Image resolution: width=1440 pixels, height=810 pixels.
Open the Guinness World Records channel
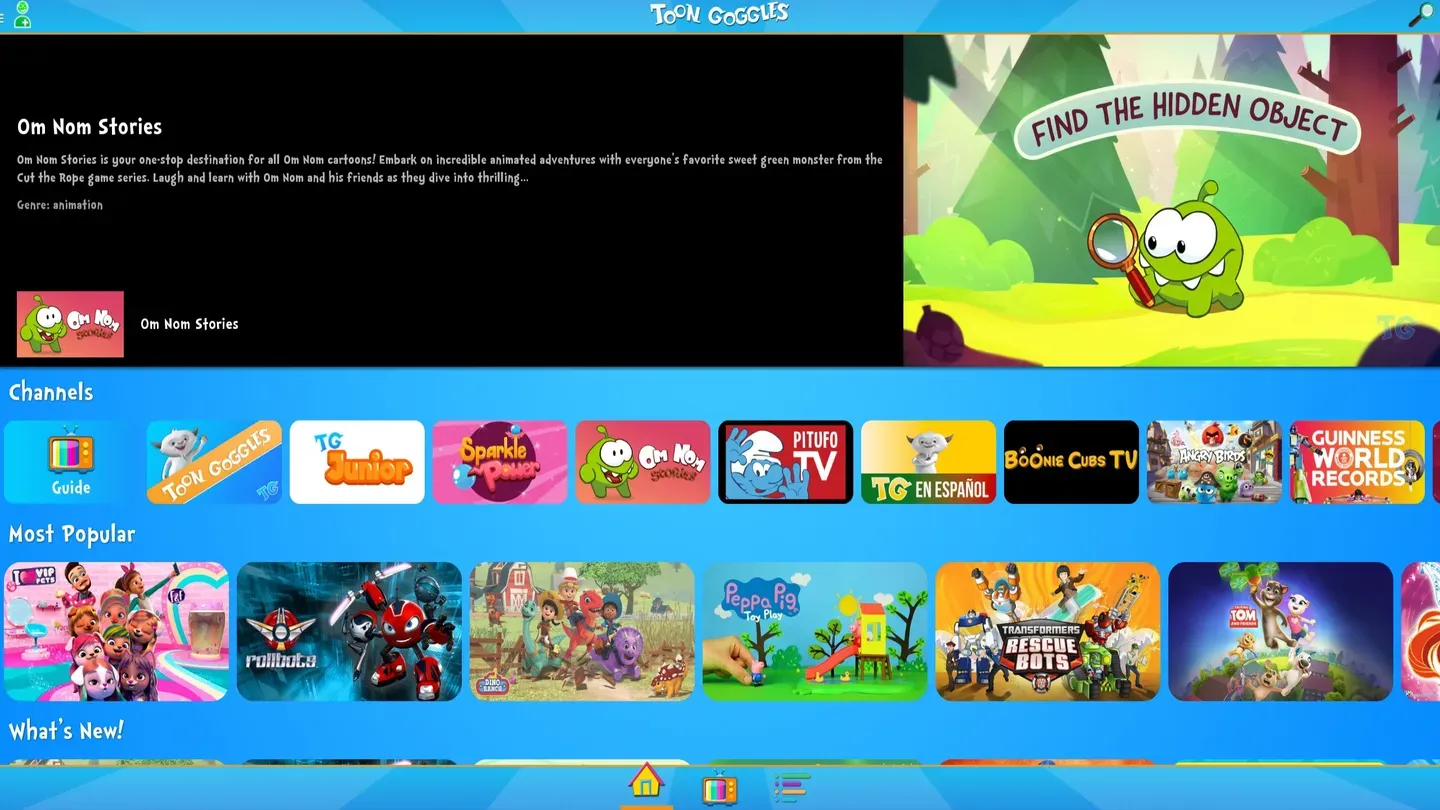click(1357, 462)
